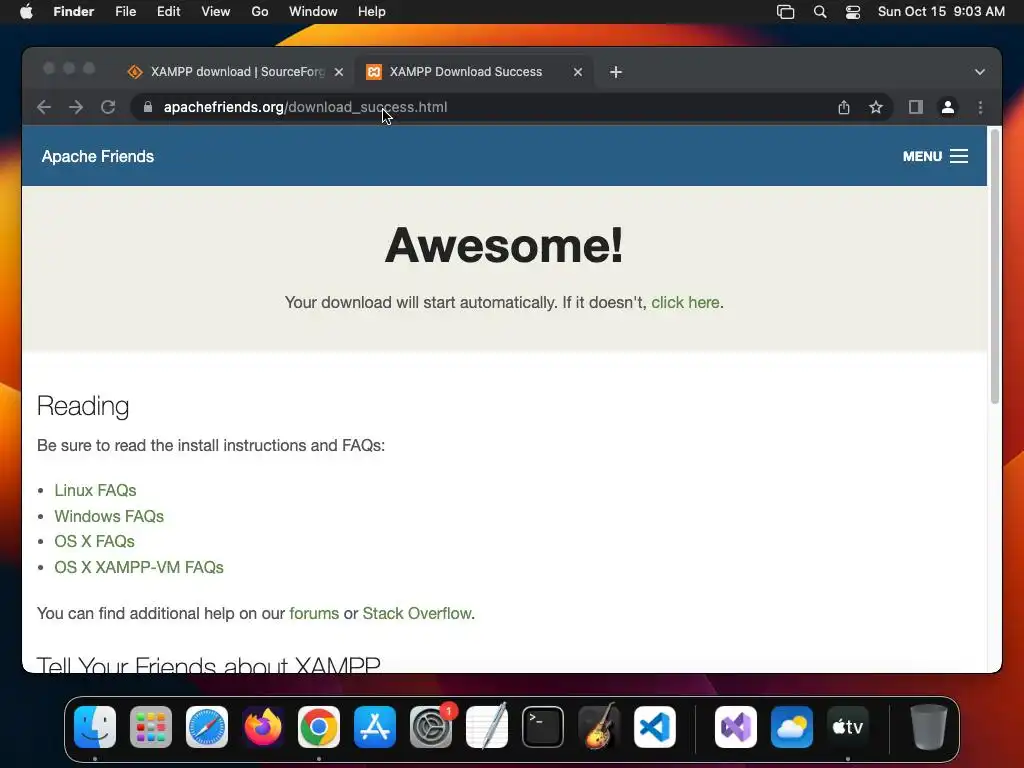Open the OS X XAMPP-VM FAQs link

[x=139, y=567]
